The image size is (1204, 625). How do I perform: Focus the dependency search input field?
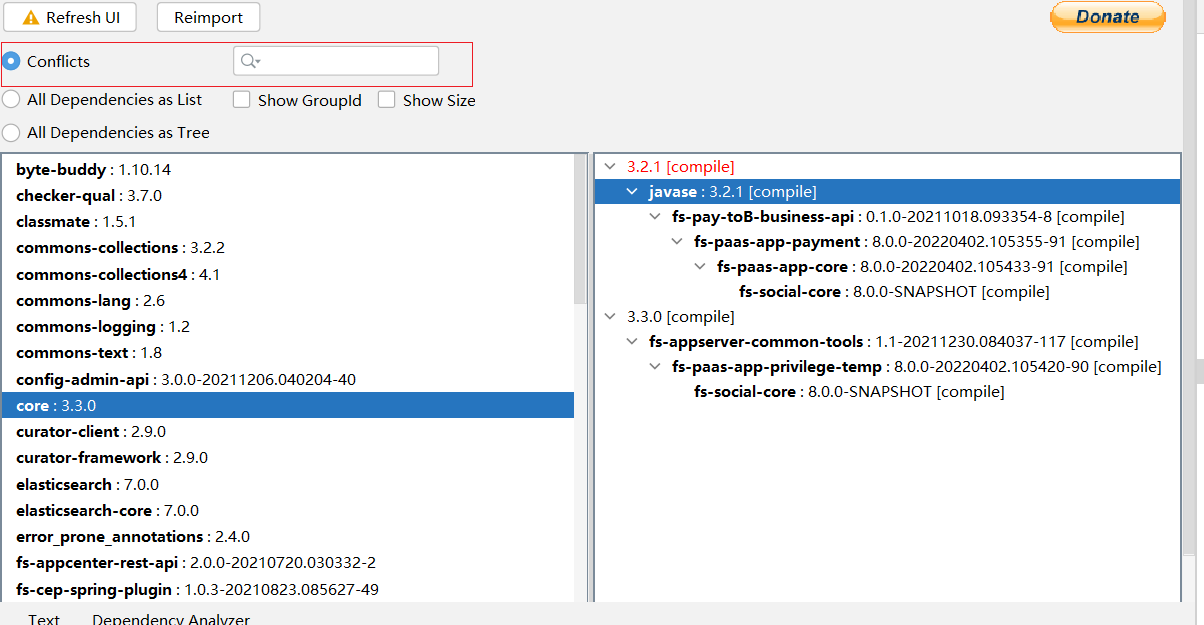[x=336, y=61]
